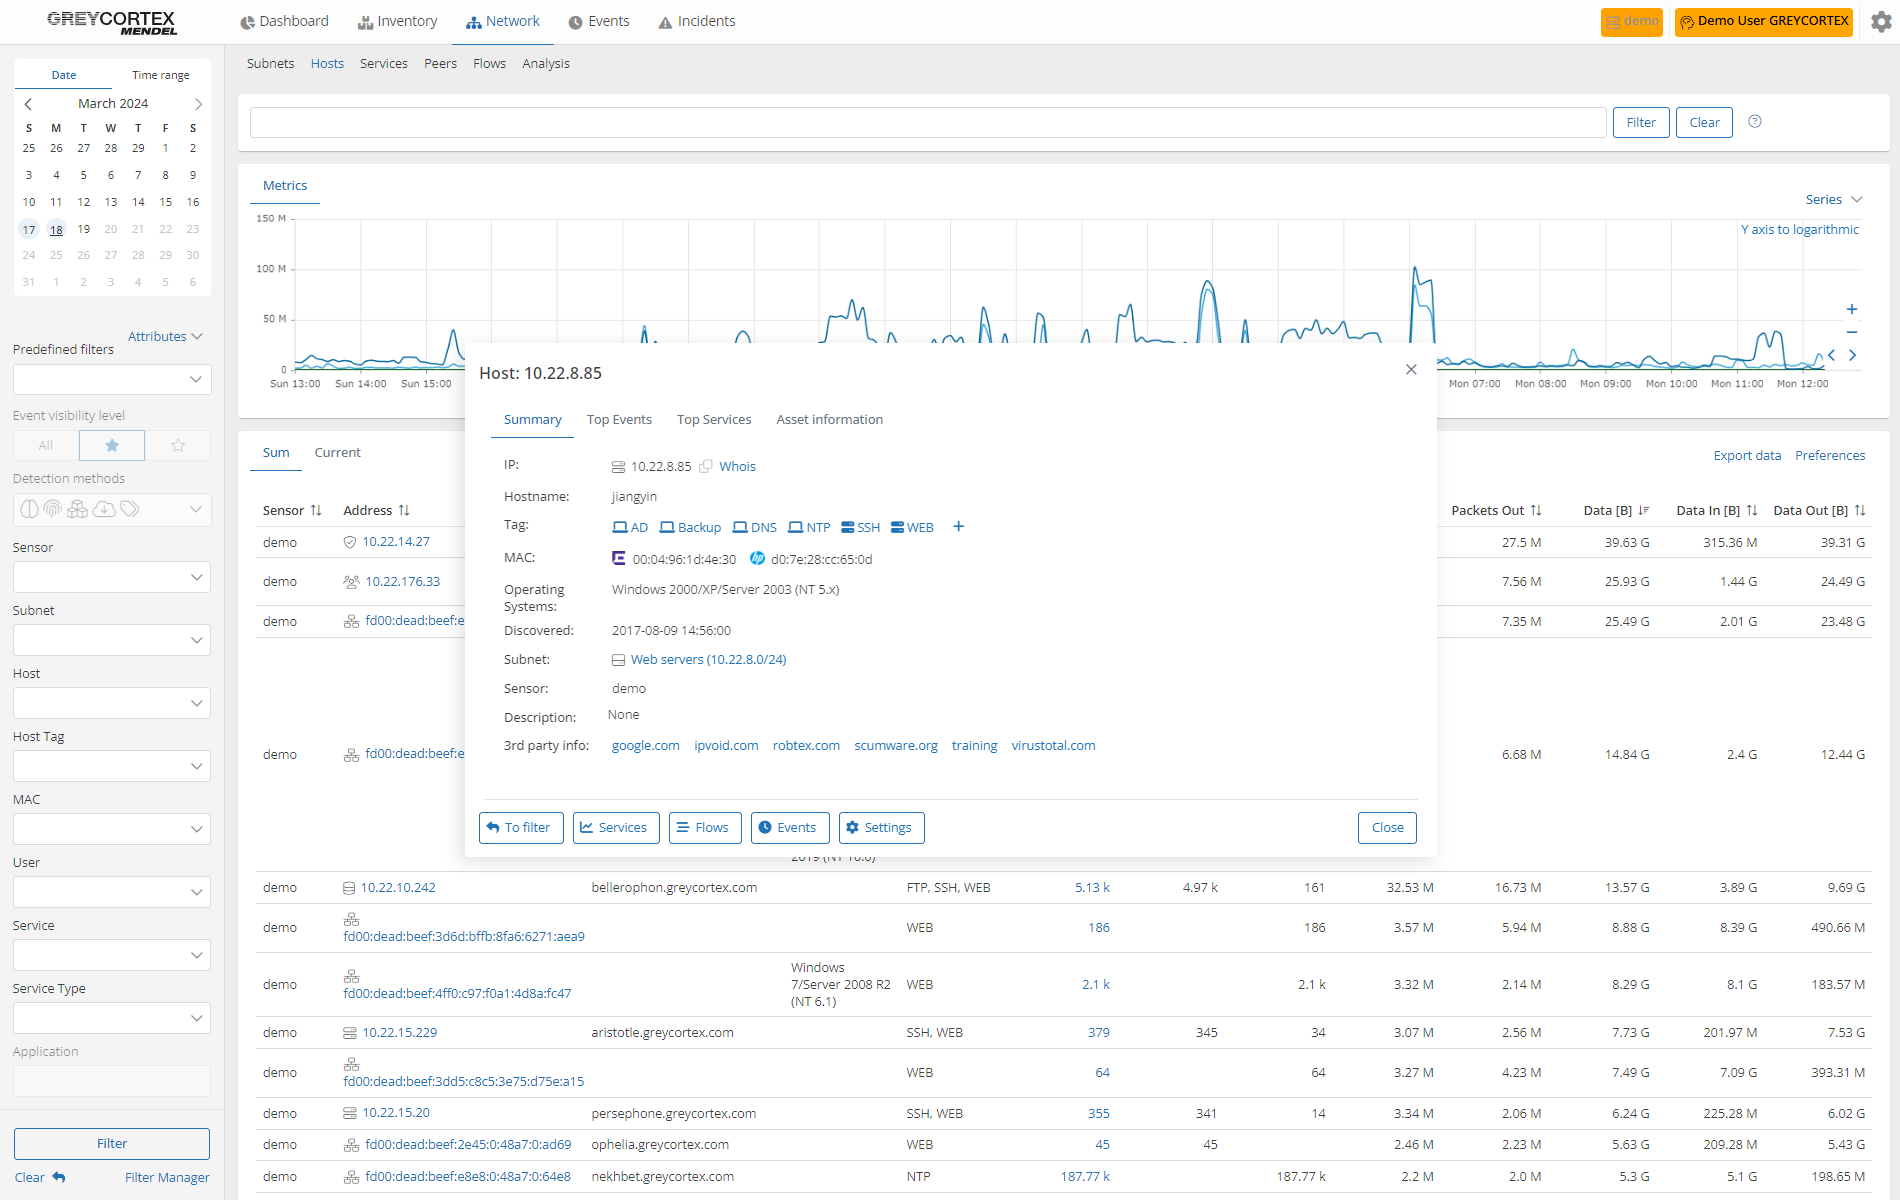Viewport: 1900px width, 1200px height.
Task: Switch Y axis to logarithmic
Action: 1800,229
